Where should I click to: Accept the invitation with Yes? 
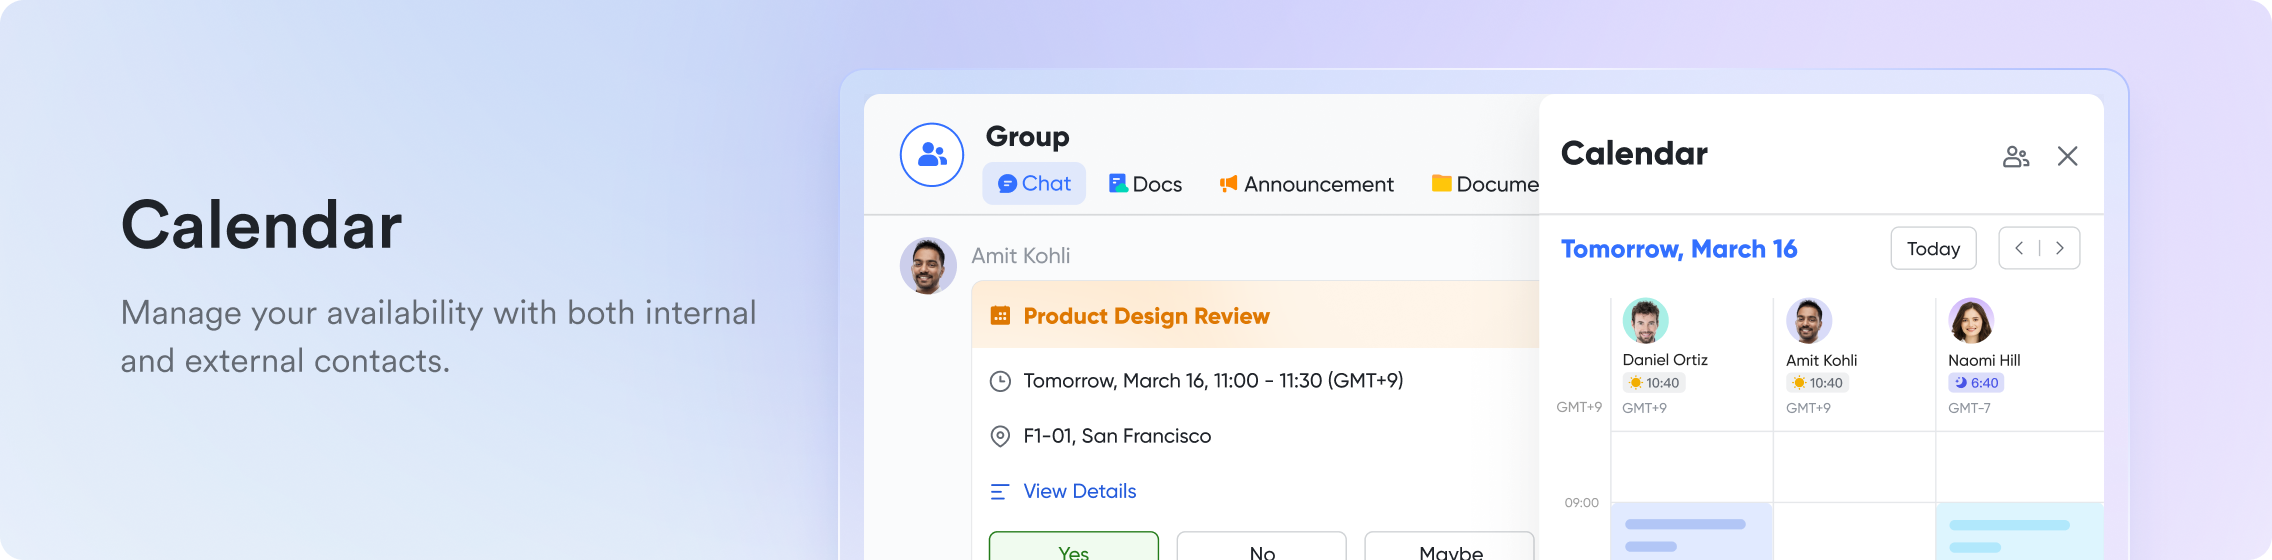pyautogui.click(x=1073, y=548)
